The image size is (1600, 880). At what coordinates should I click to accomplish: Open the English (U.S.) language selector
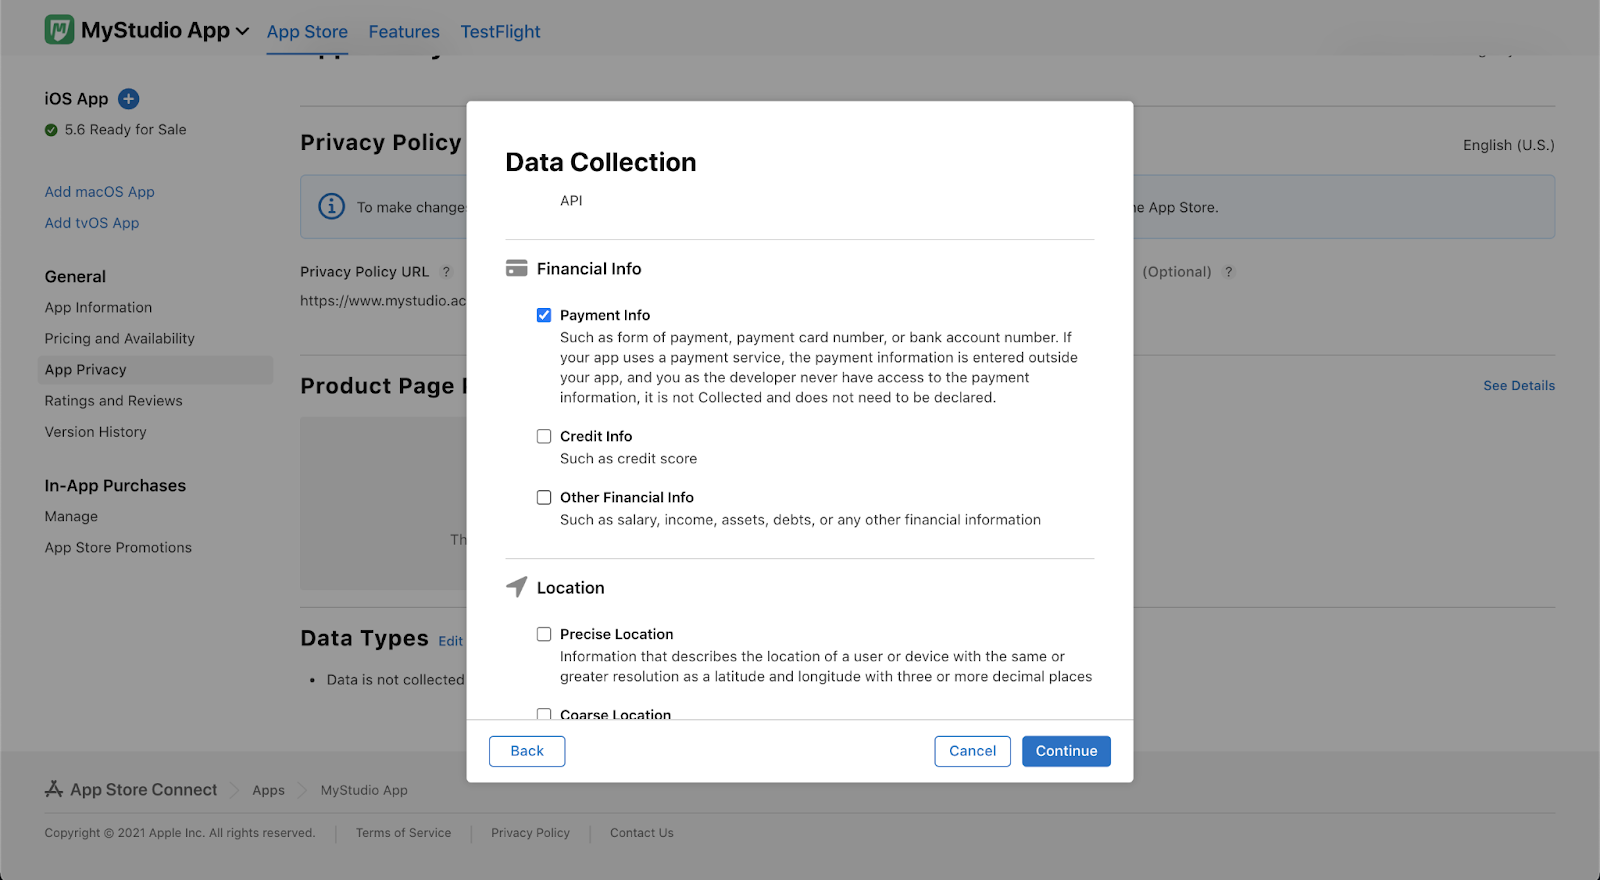click(x=1509, y=145)
